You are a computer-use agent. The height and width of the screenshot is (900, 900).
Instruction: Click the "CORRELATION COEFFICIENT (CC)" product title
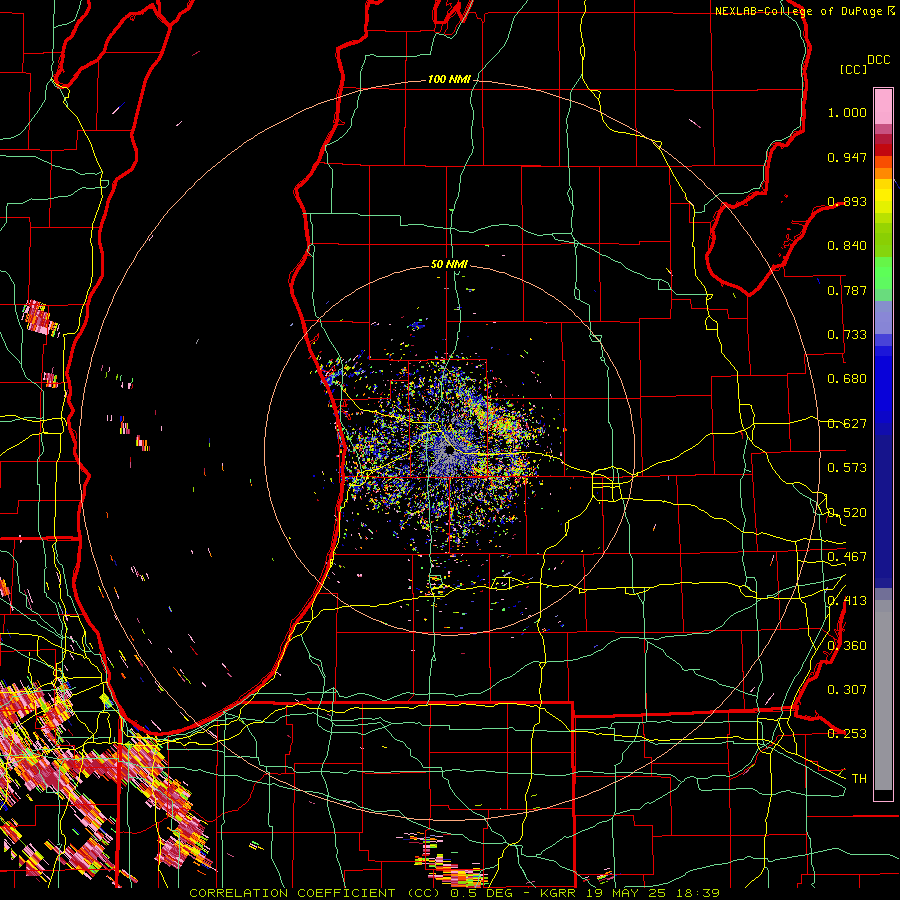317,893
